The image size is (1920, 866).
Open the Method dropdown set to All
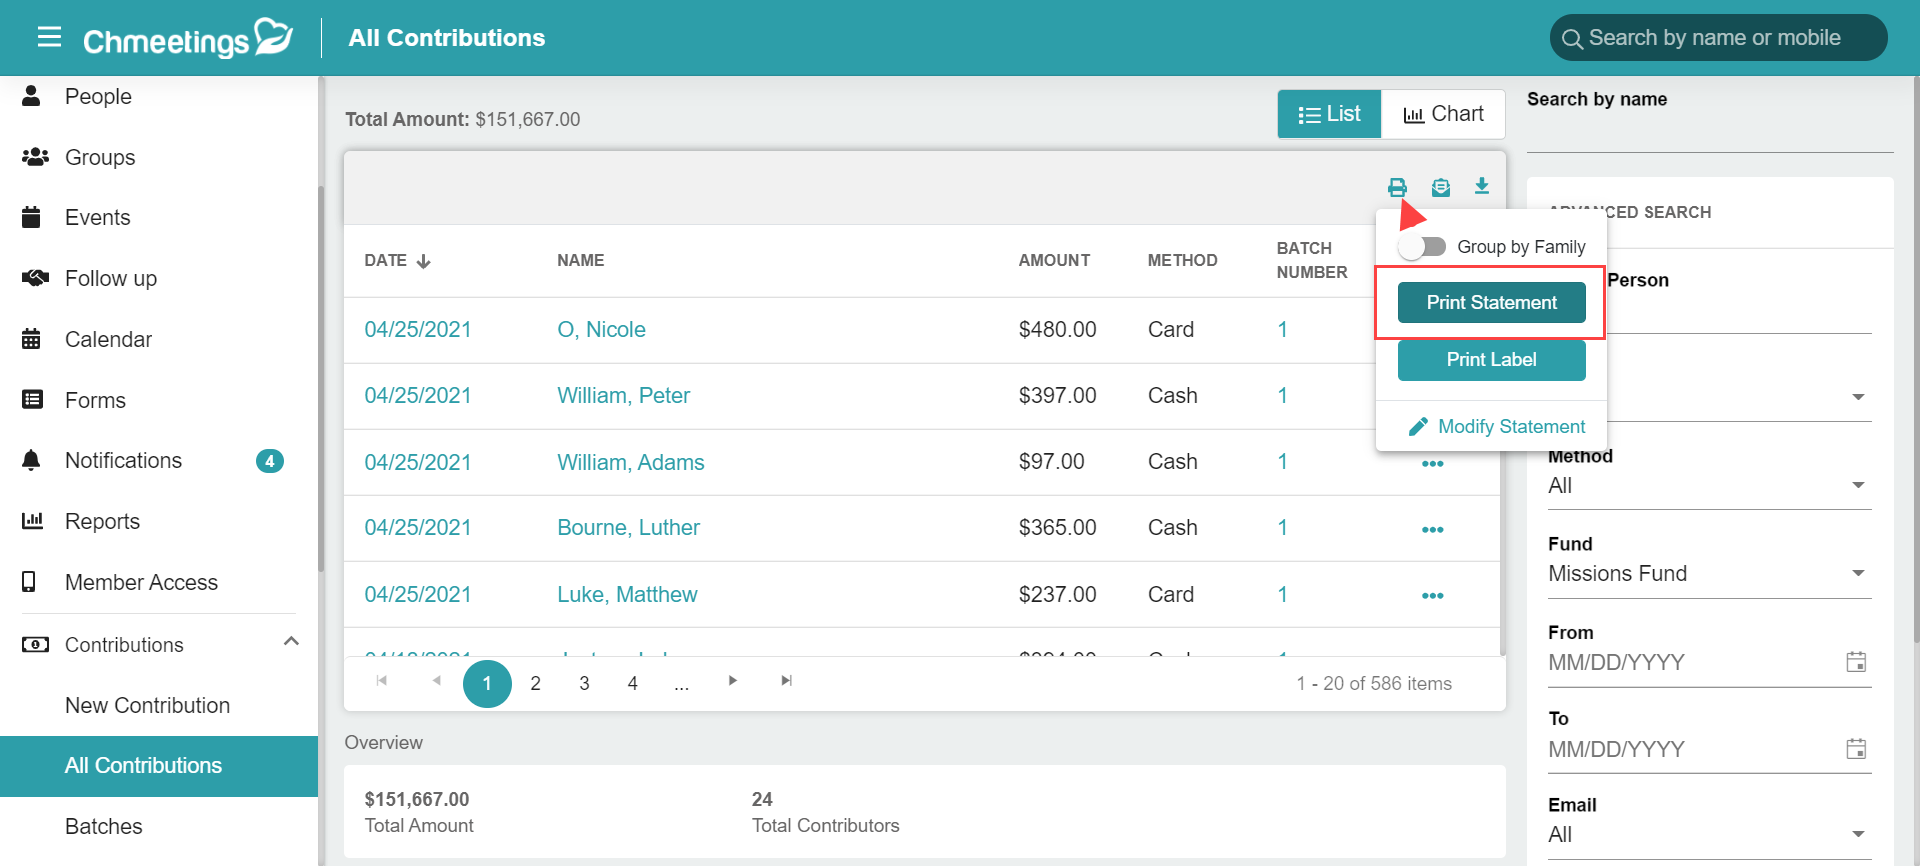pos(1709,486)
